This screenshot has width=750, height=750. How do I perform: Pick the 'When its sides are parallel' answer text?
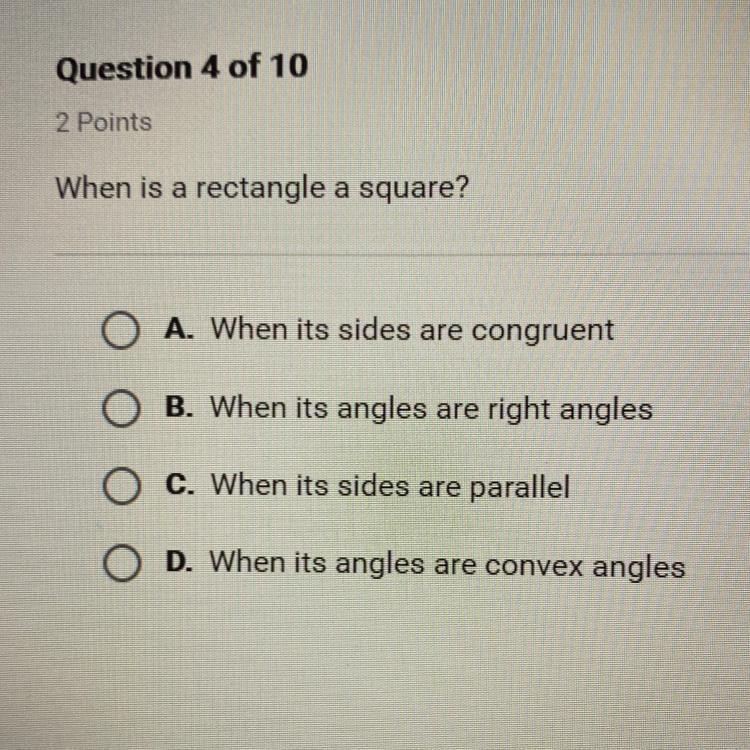click(x=391, y=487)
